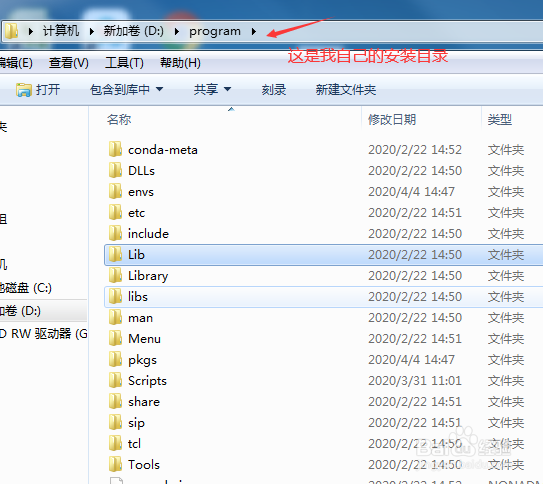Expand the arrow after 新加卷 (D:) breadcrumb
This screenshot has height=484, width=543.
pos(177,32)
